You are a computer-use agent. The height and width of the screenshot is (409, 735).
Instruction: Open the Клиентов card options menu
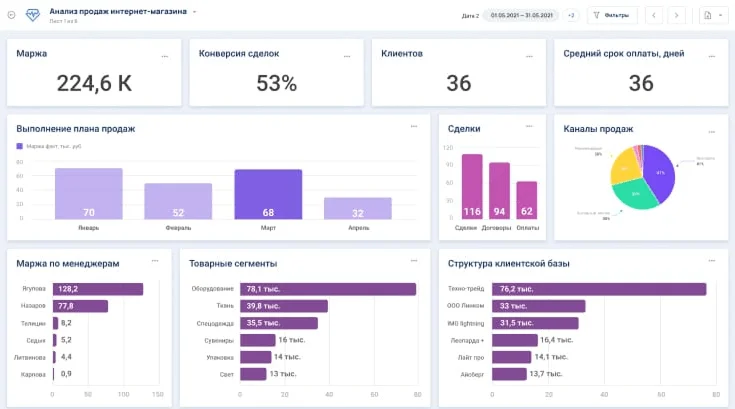(529, 56)
